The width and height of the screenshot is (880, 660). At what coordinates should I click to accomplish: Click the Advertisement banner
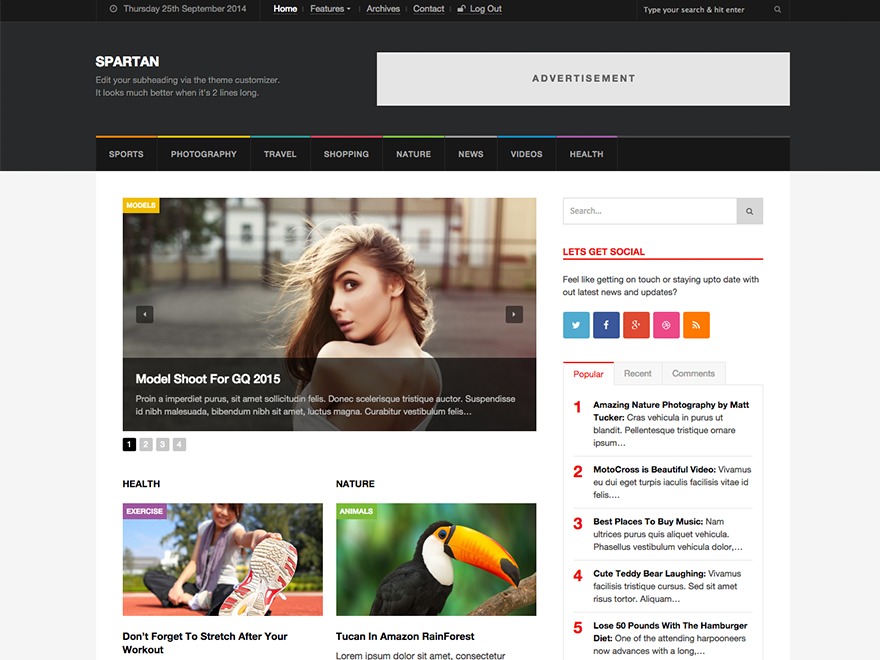pyautogui.click(x=583, y=79)
